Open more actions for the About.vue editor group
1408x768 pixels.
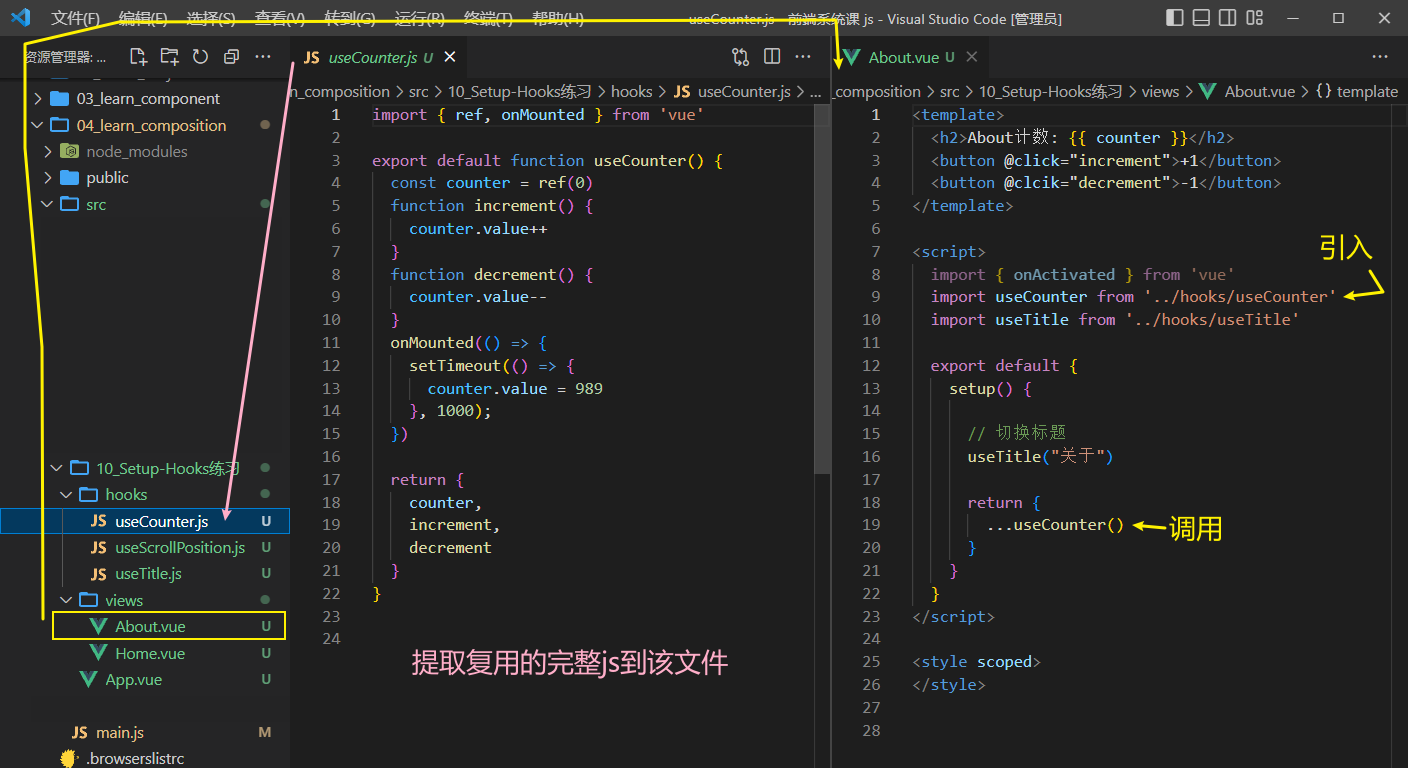pos(1380,57)
